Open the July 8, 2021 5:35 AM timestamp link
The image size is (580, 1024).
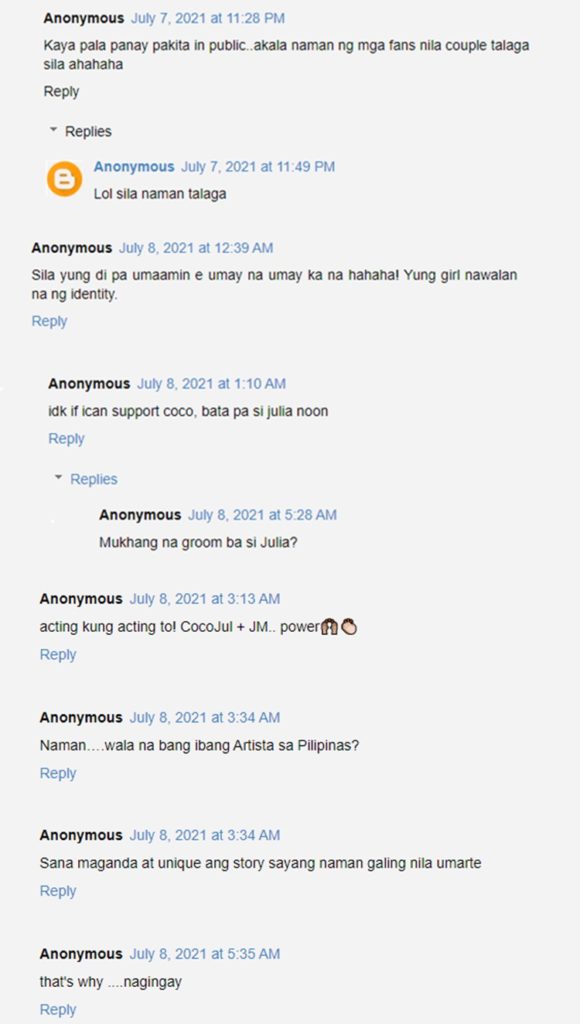click(x=204, y=953)
